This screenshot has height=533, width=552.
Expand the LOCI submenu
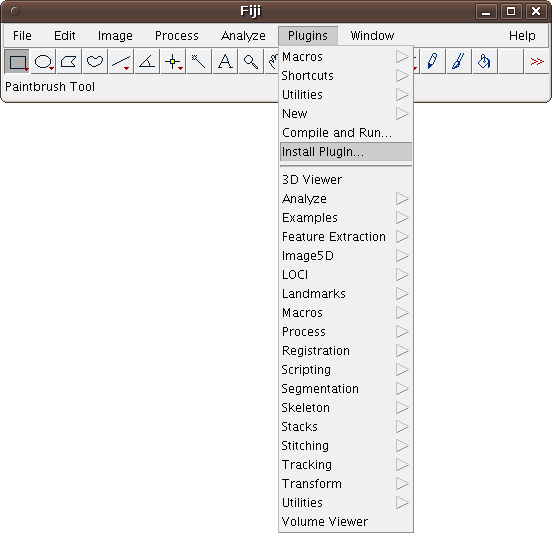point(346,275)
